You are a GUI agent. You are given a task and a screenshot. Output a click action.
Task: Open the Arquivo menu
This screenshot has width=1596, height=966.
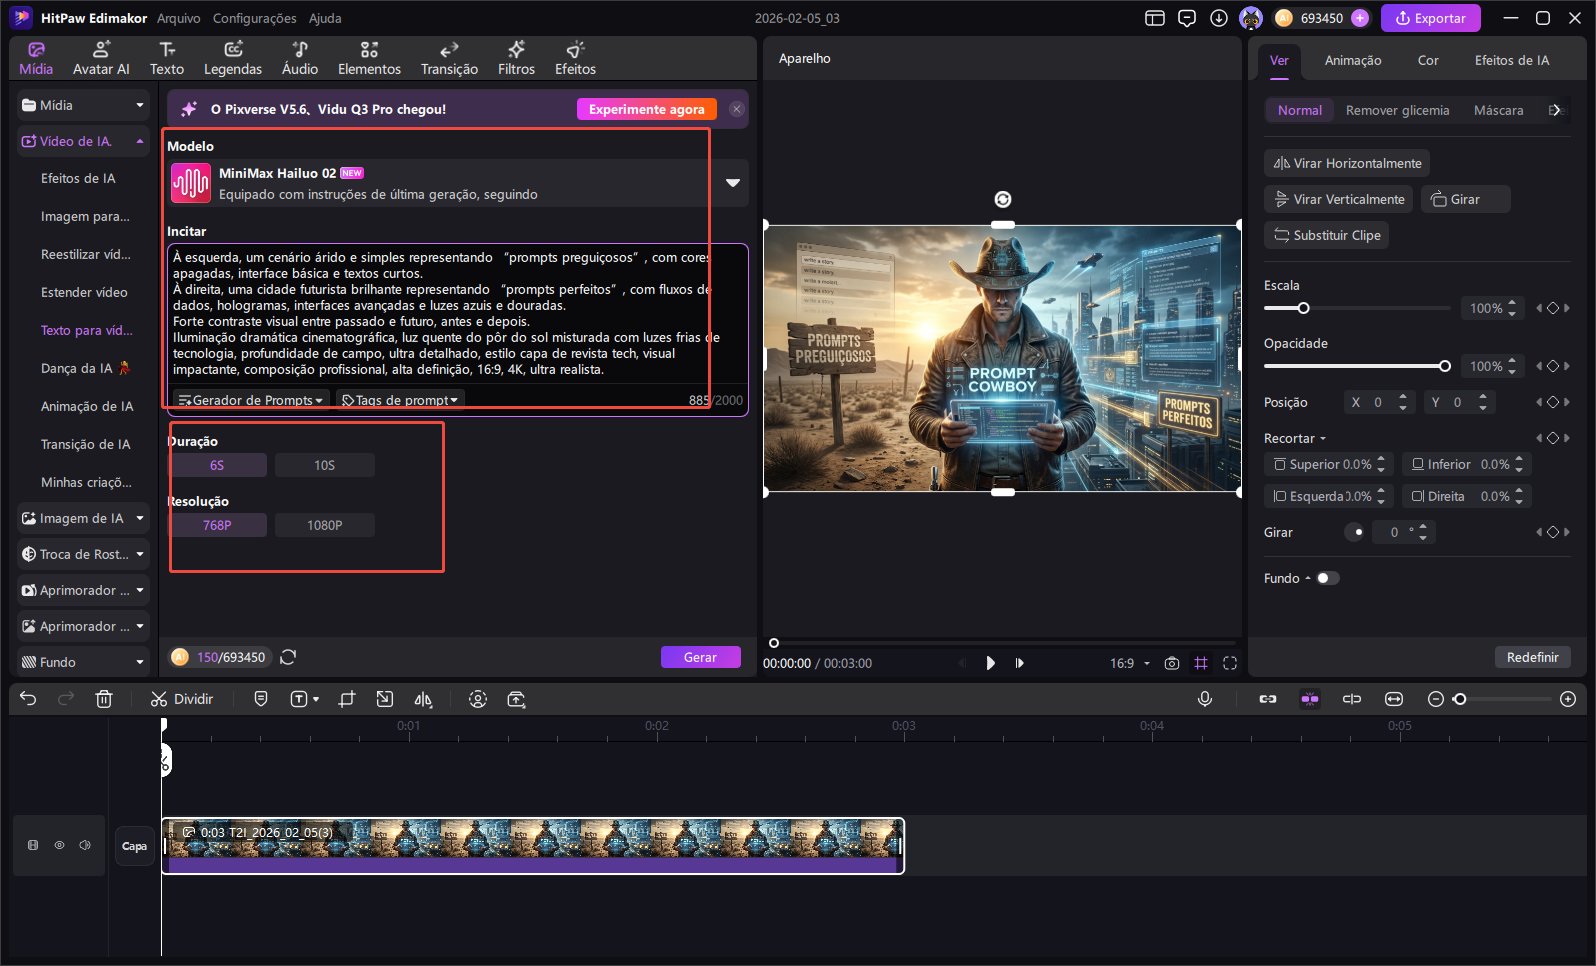(178, 18)
